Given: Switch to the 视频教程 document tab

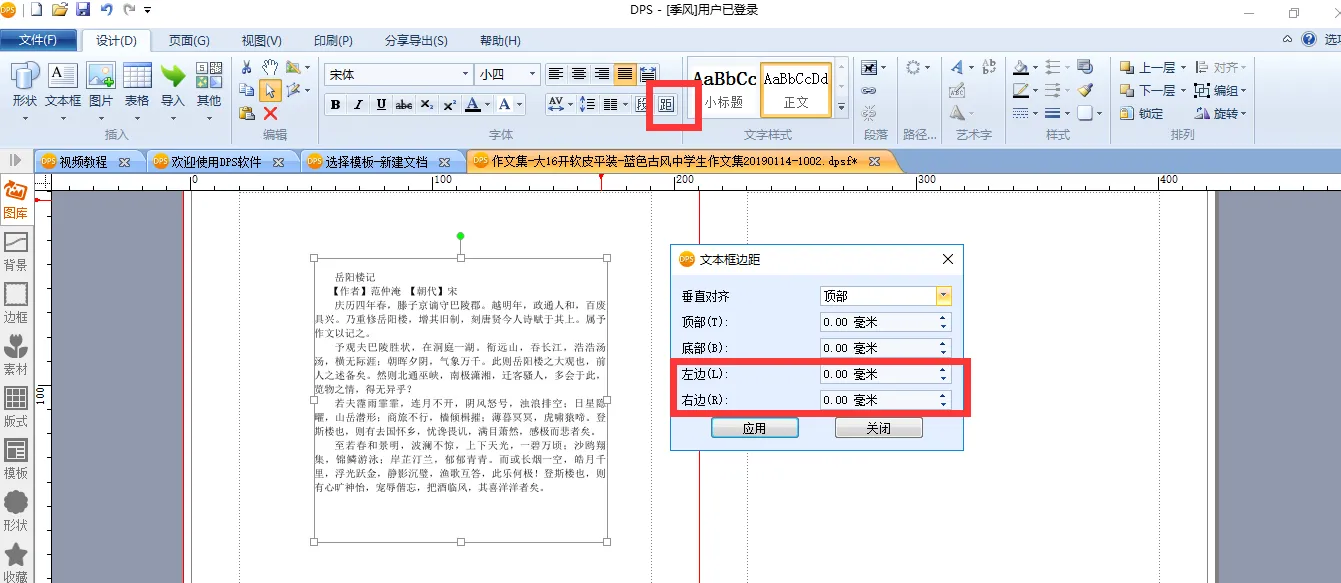Looking at the screenshot, I should pyautogui.click(x=84, y=161).
